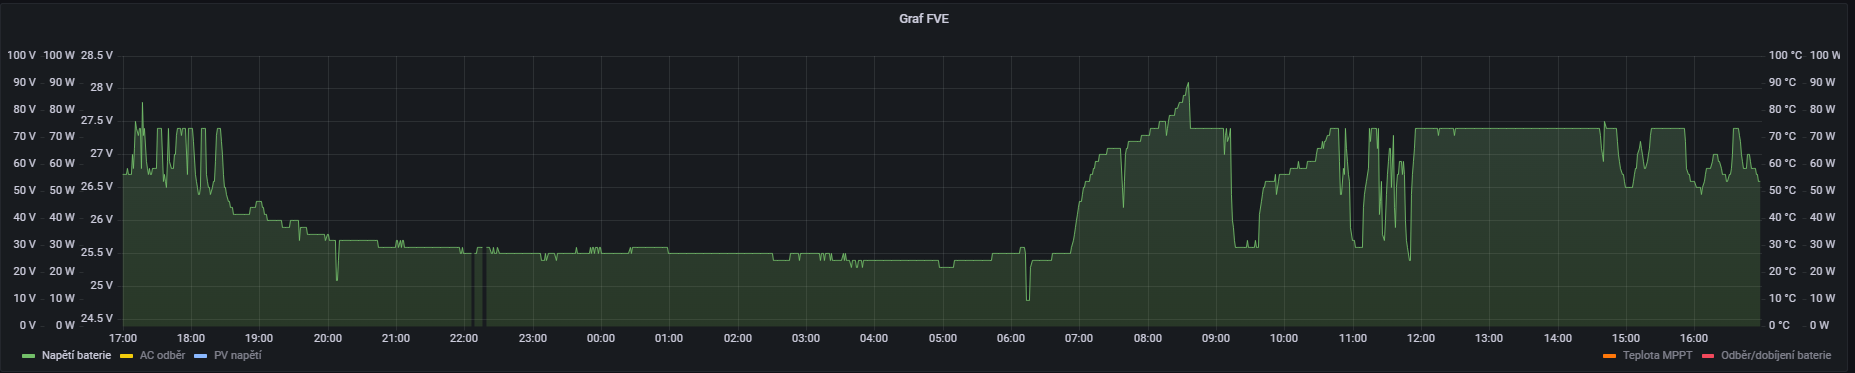Show the Odběr/dobíjení baterie series

coord(1776,355)
